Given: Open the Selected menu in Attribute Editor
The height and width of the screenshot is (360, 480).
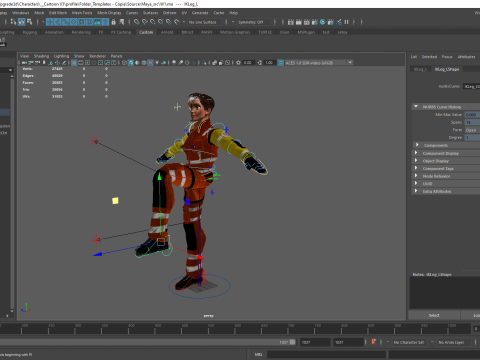Looking at the screenshot, I should click(429, 57).
